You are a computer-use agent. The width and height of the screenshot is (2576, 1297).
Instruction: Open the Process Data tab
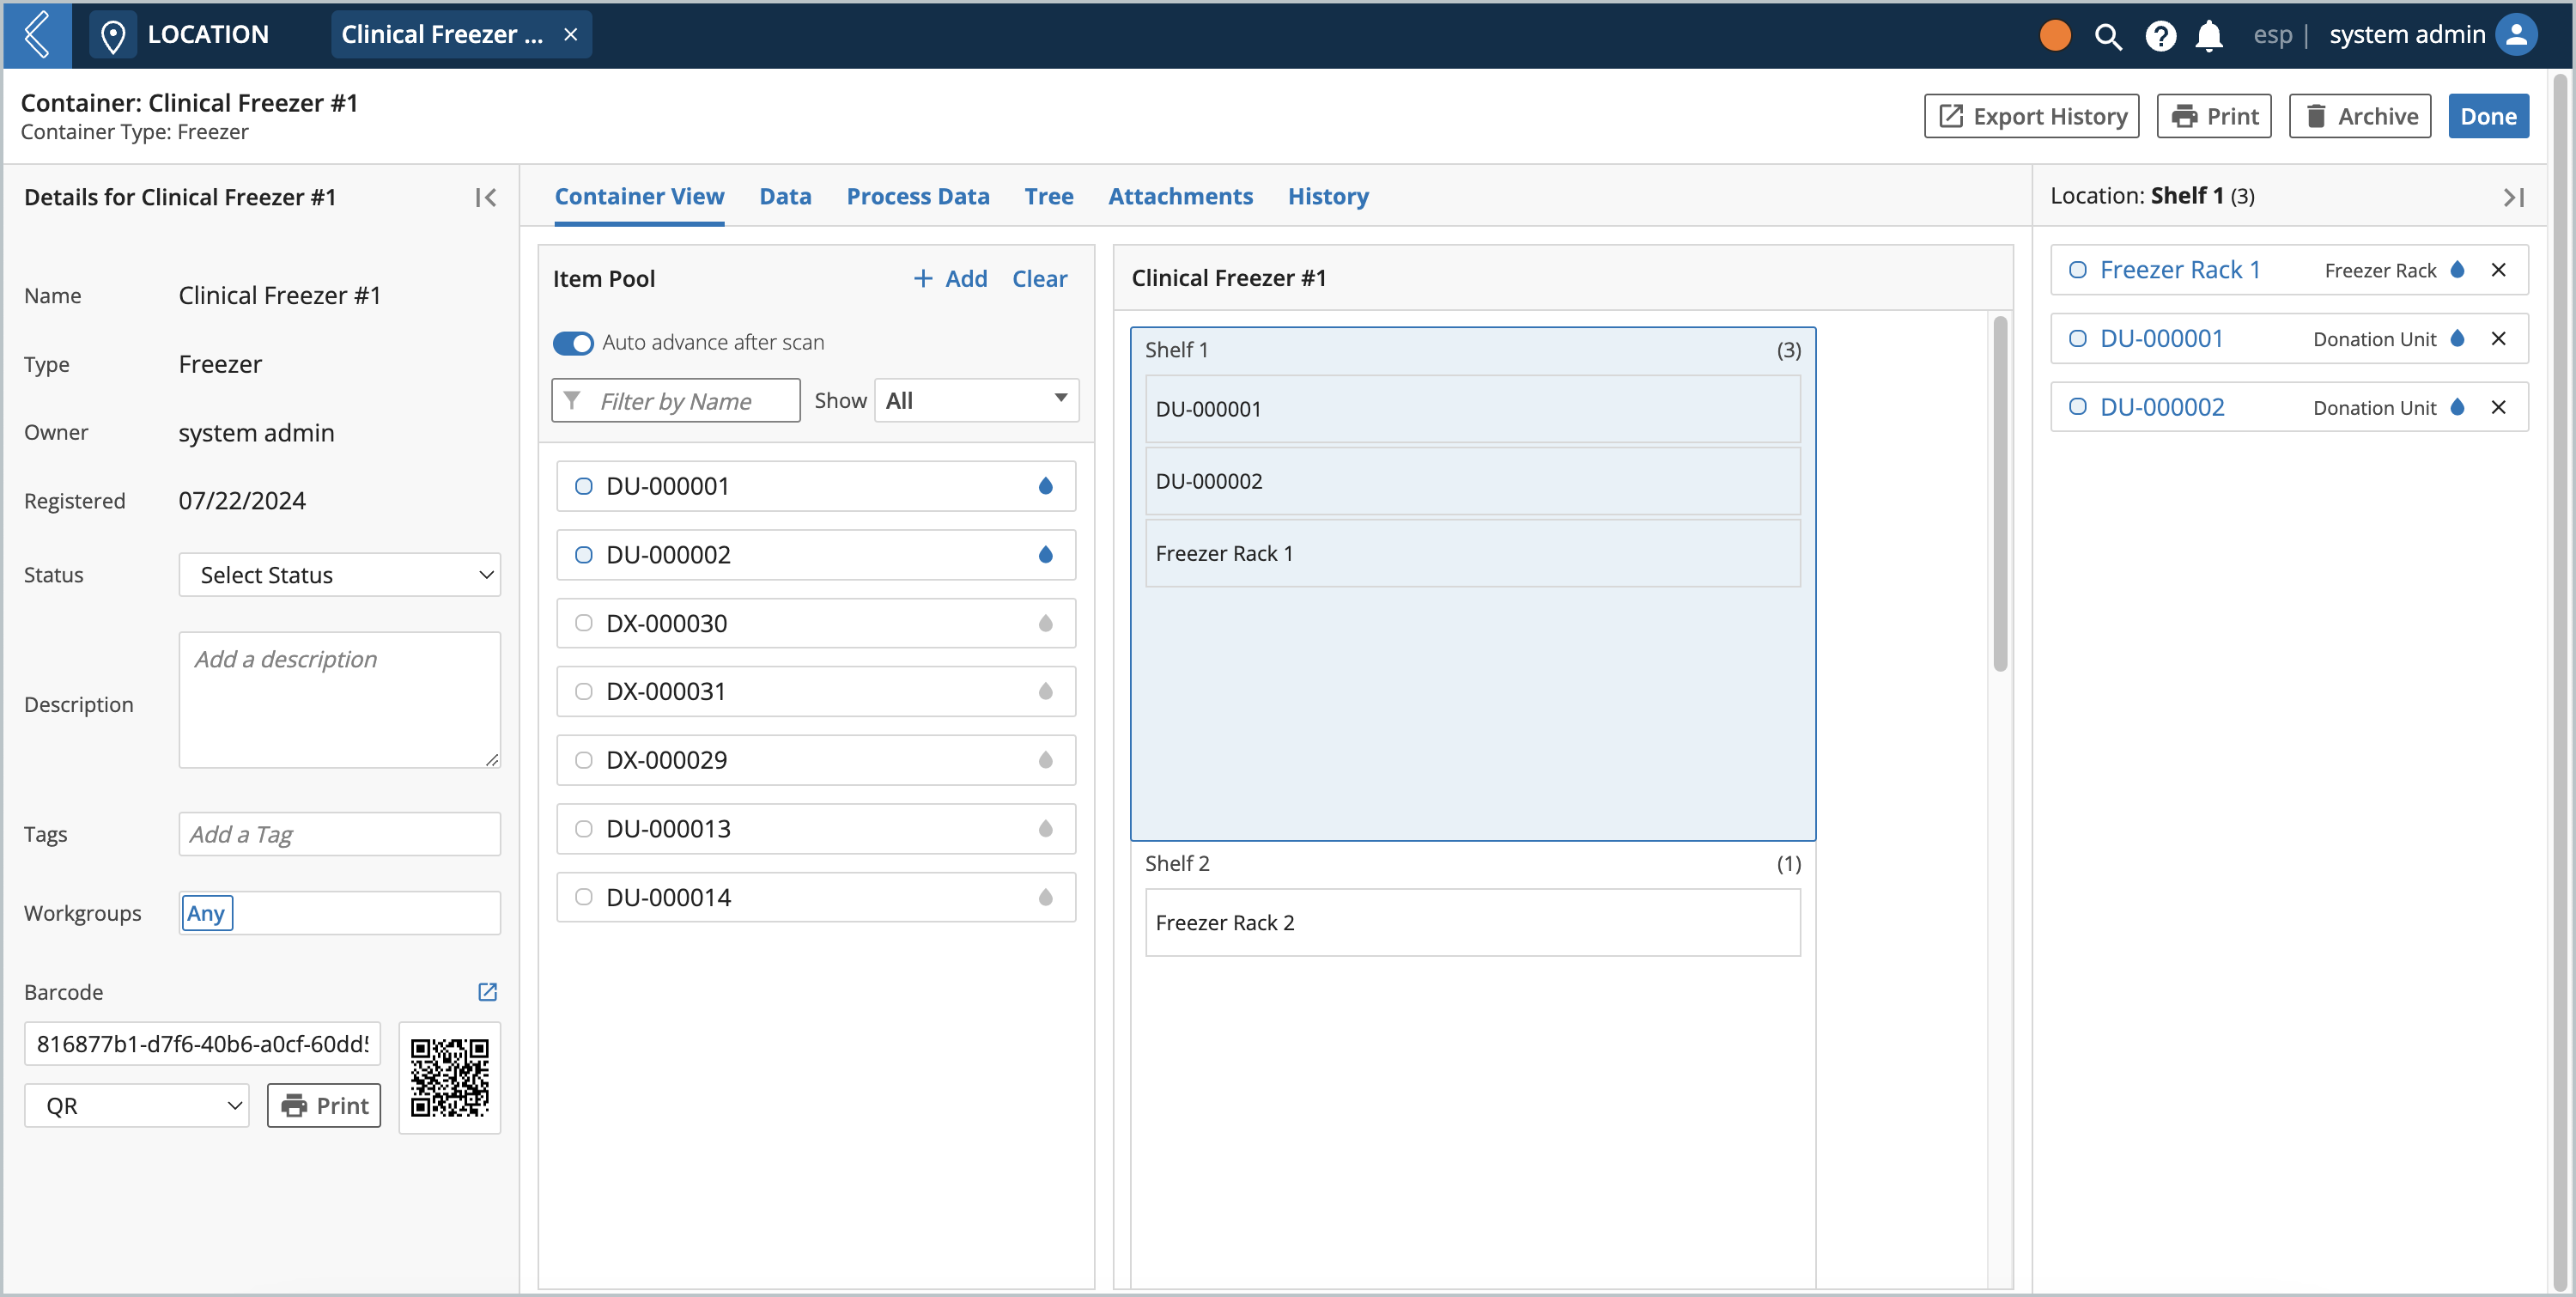click(x=918, y=196)
